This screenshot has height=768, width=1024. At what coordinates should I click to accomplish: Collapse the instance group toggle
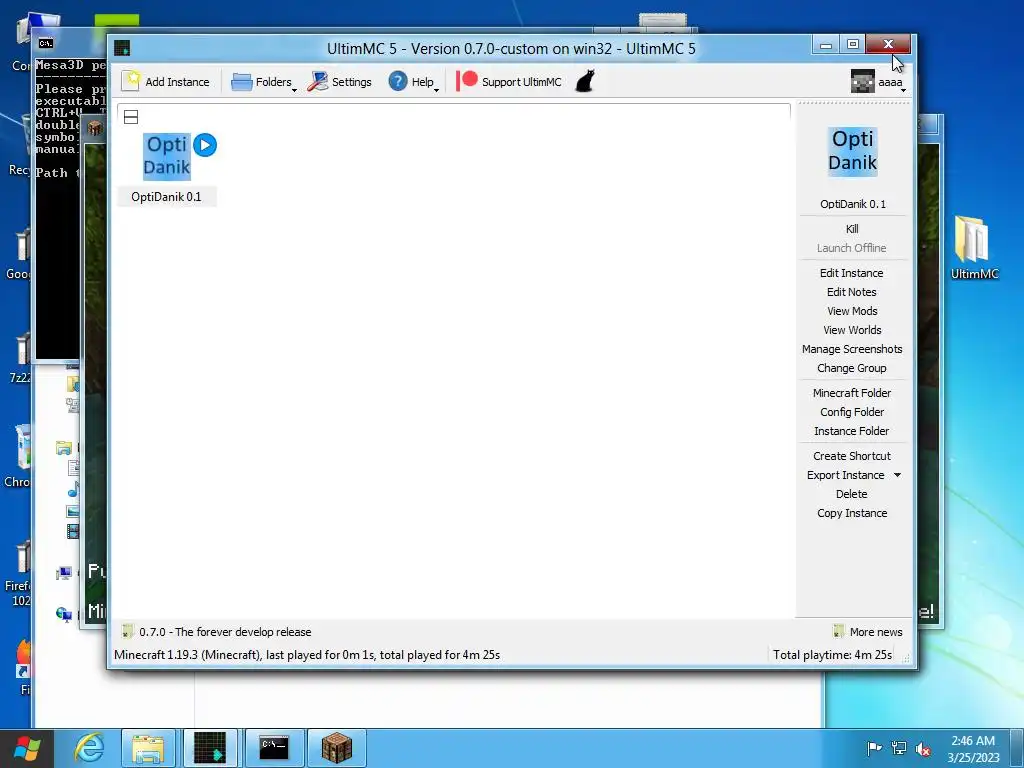pyautogui.click(x=131, y=117)
